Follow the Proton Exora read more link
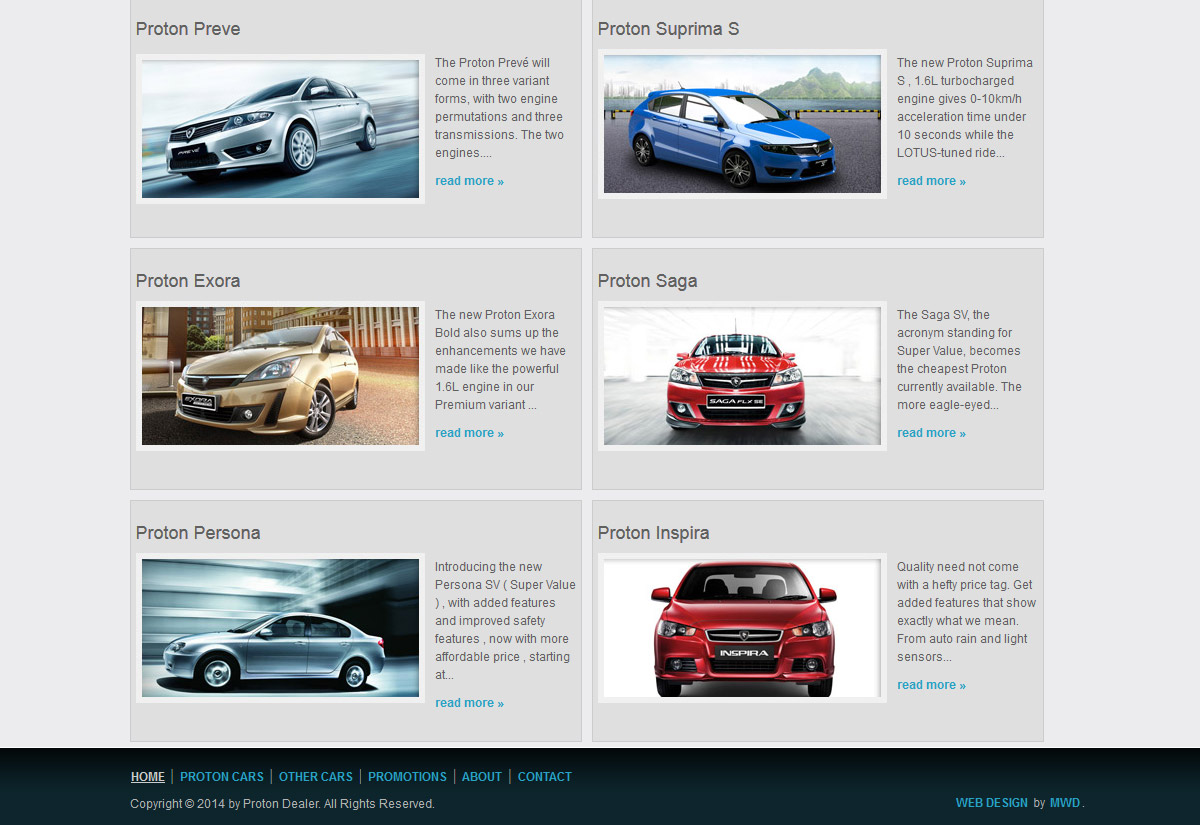1200x825 pixels. tap(469, 433)
